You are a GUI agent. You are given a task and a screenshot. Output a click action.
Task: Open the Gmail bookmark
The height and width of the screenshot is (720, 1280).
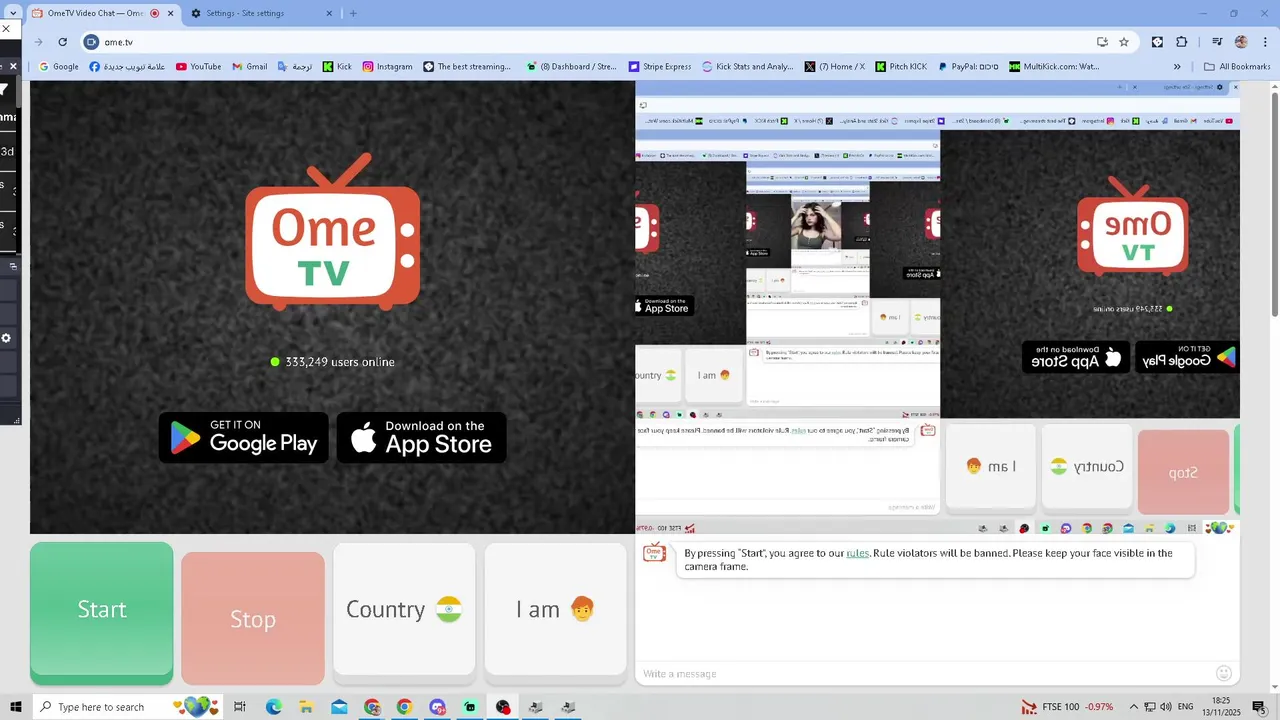pos(249,67)
